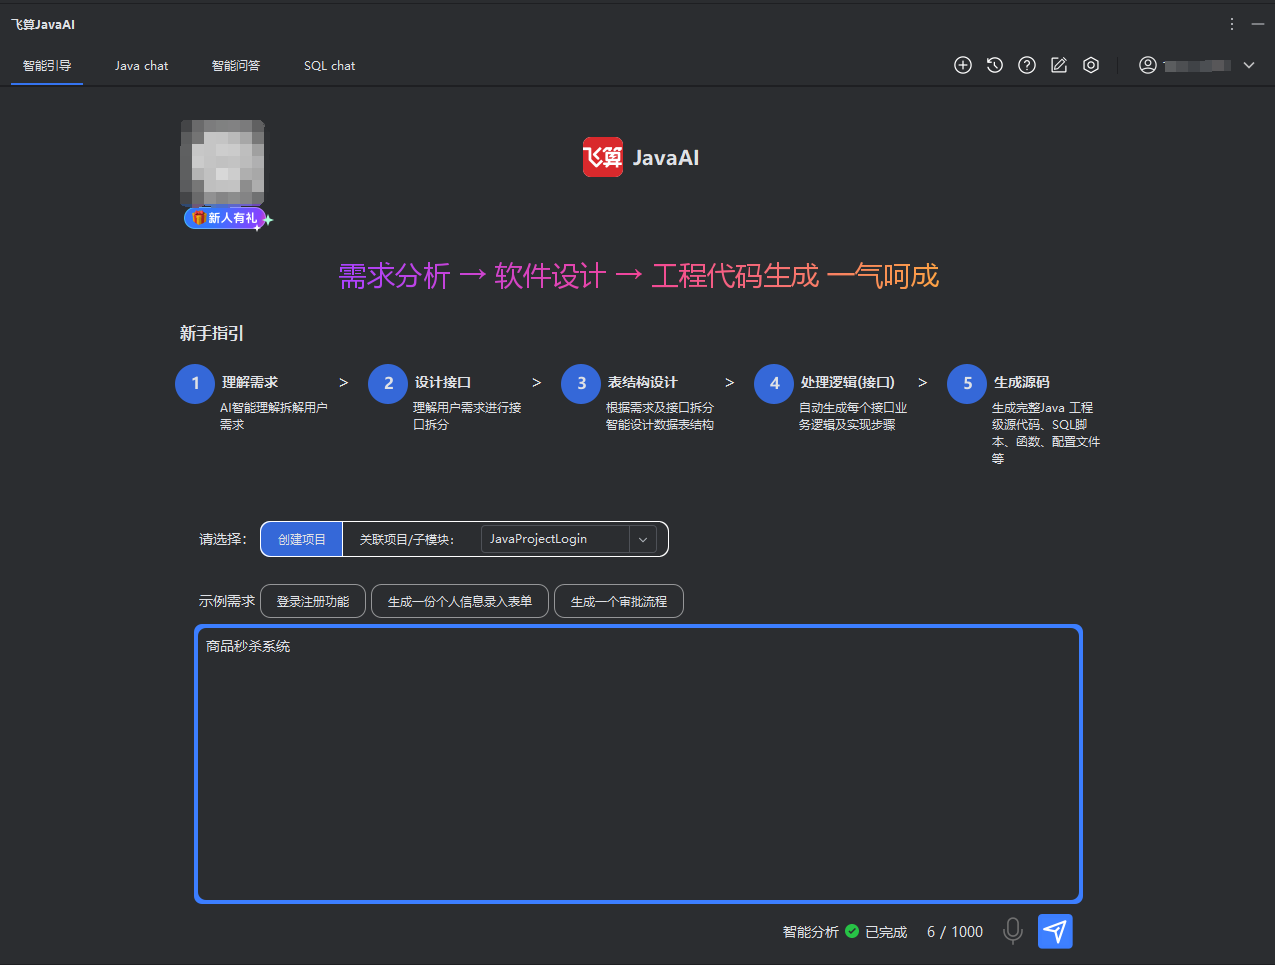Click the project dropdown arrow

pyautogui.click(x=643, y=539)
